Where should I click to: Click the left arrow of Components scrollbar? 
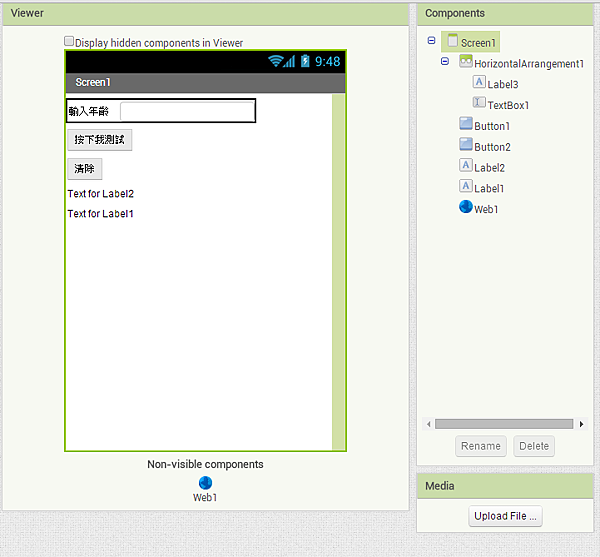[429, 424]
